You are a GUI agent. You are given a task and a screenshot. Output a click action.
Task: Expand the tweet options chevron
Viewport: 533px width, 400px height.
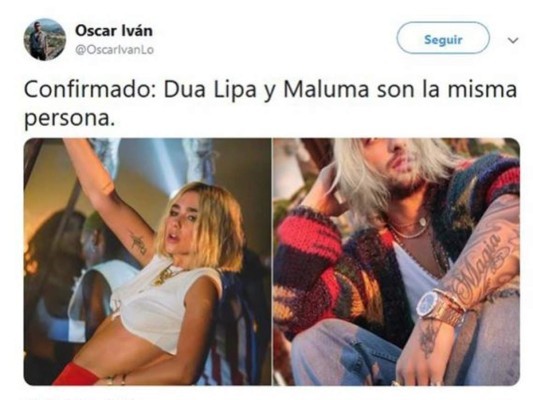pos(513,40)
